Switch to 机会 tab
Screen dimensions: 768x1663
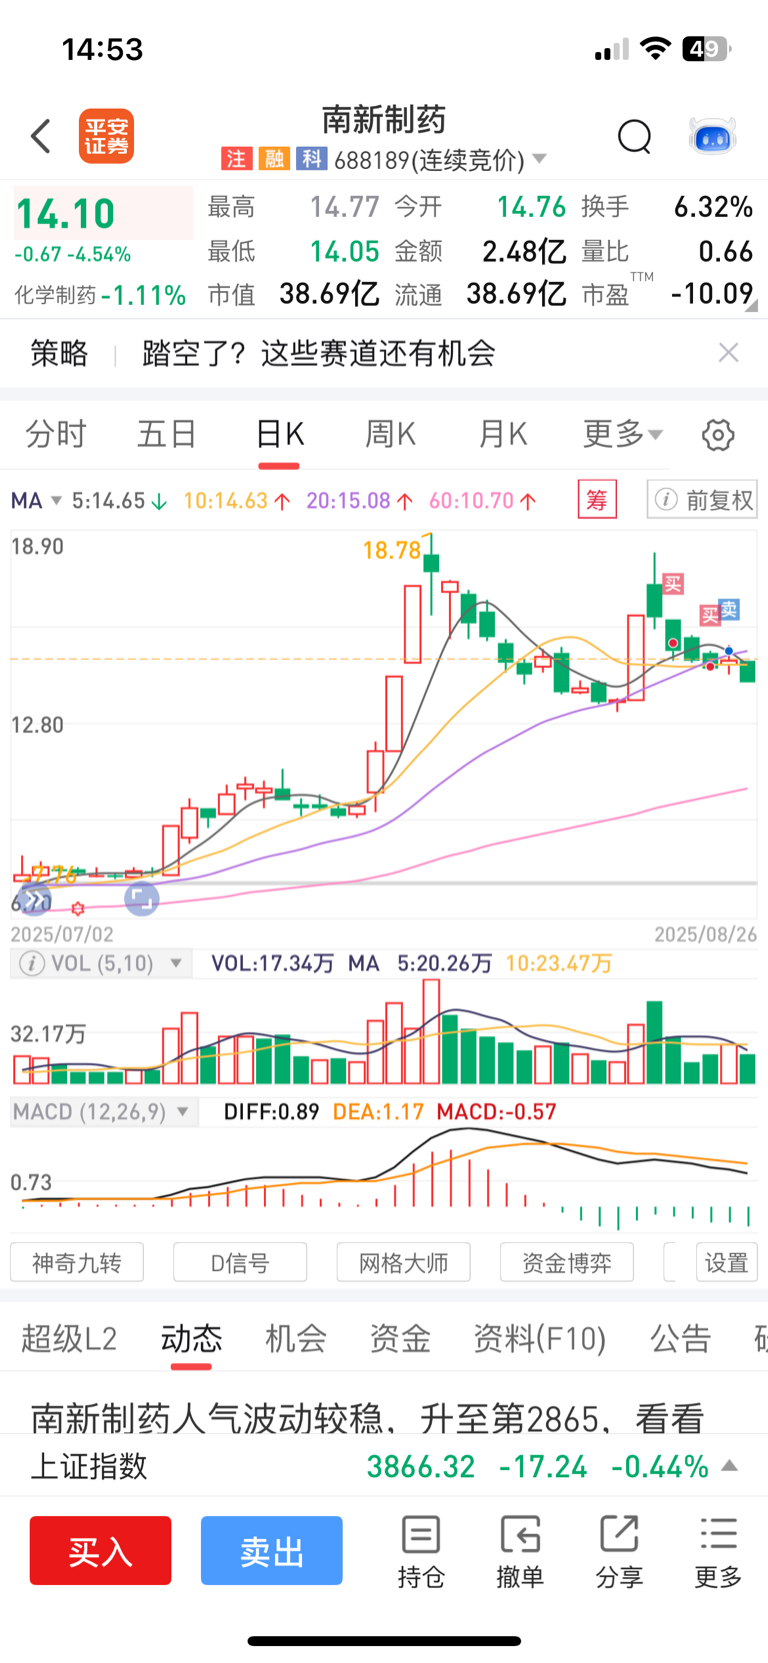pos(296,1338)
